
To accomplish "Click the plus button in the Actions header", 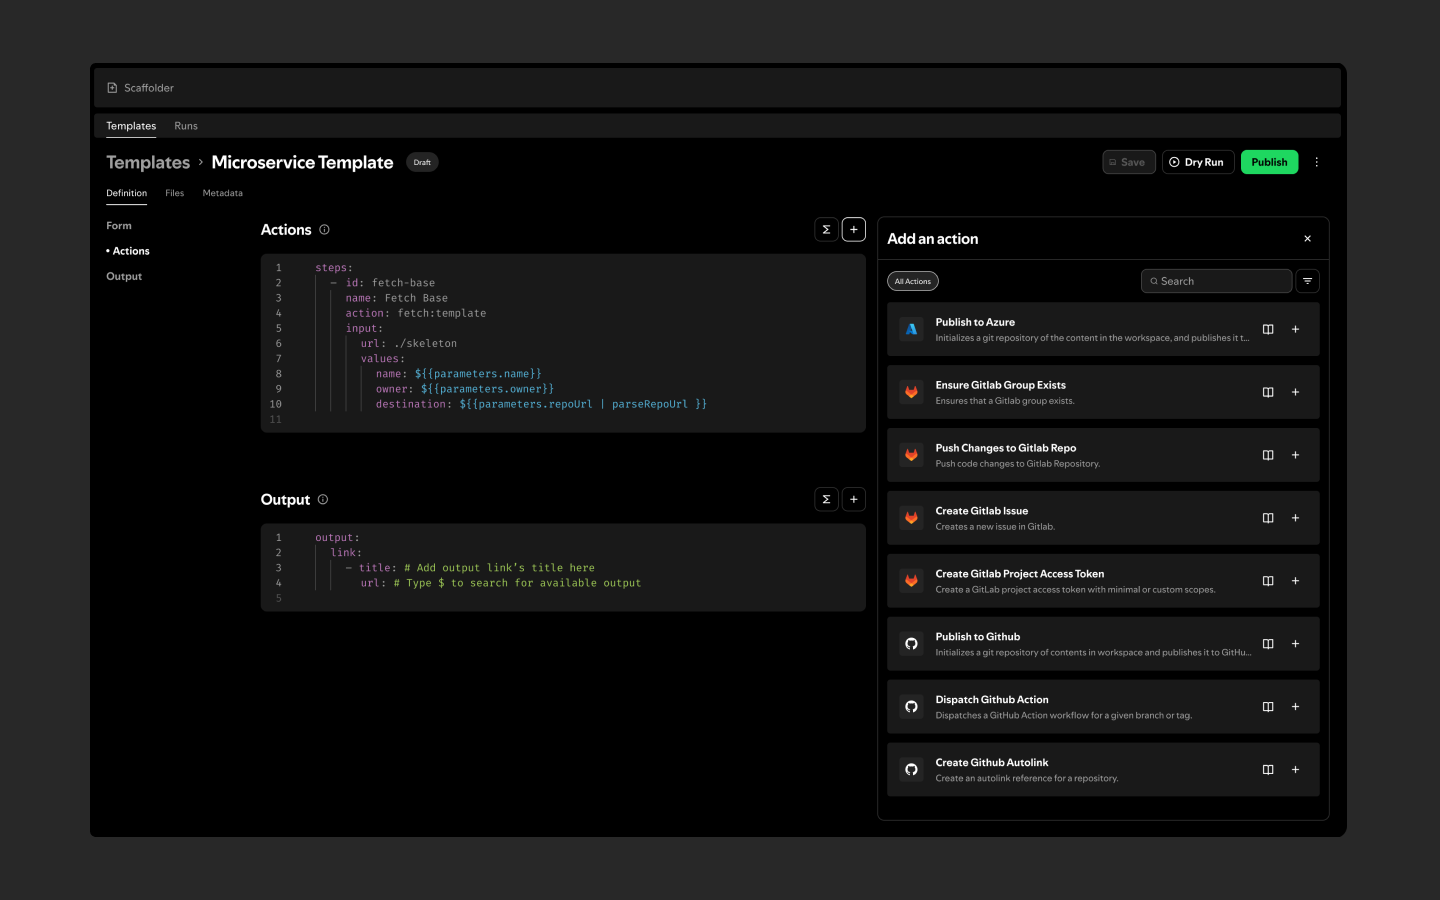I will pyautogui.click(x=854, y=230).
